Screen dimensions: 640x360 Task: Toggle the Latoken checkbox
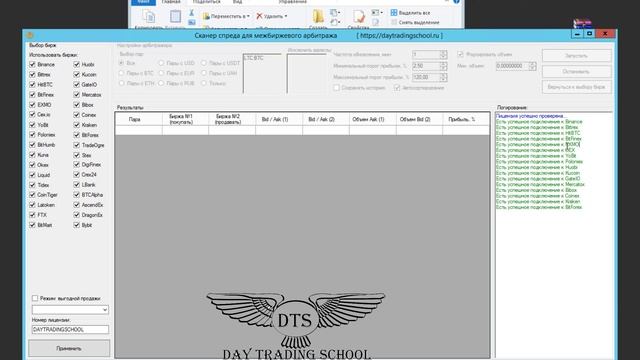(x=32, y=205)
